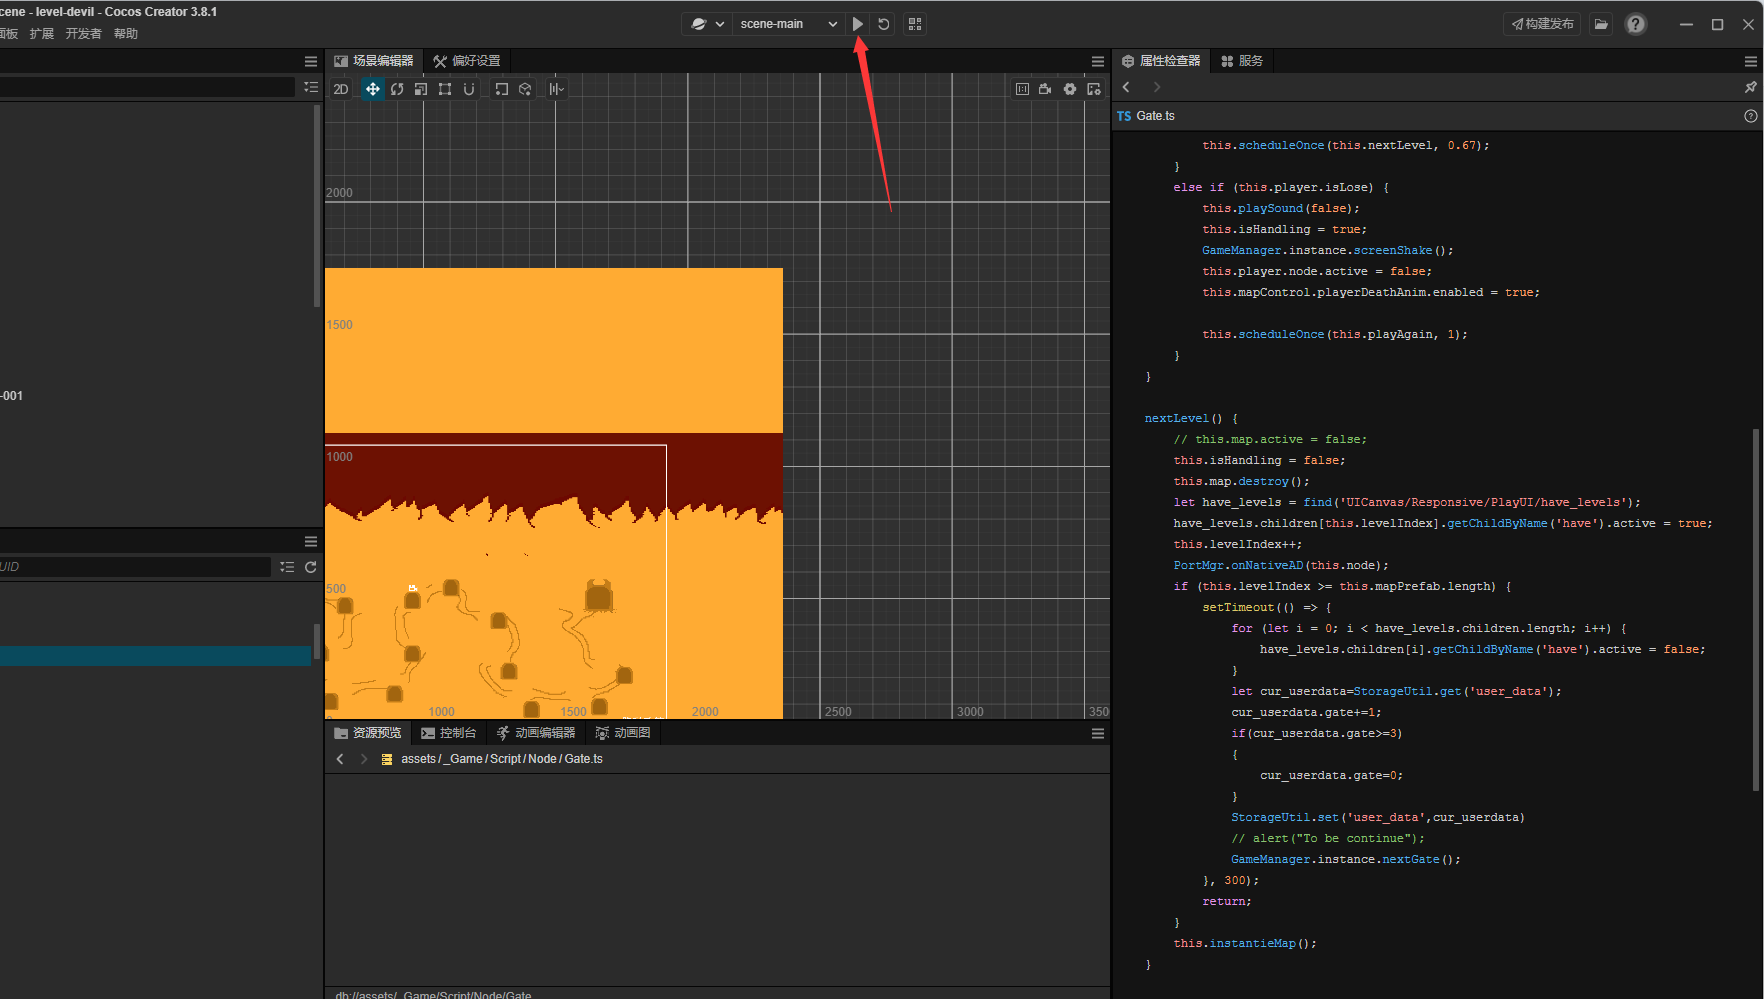
Task: Select the Move transform tool
Action: point(372,89)
